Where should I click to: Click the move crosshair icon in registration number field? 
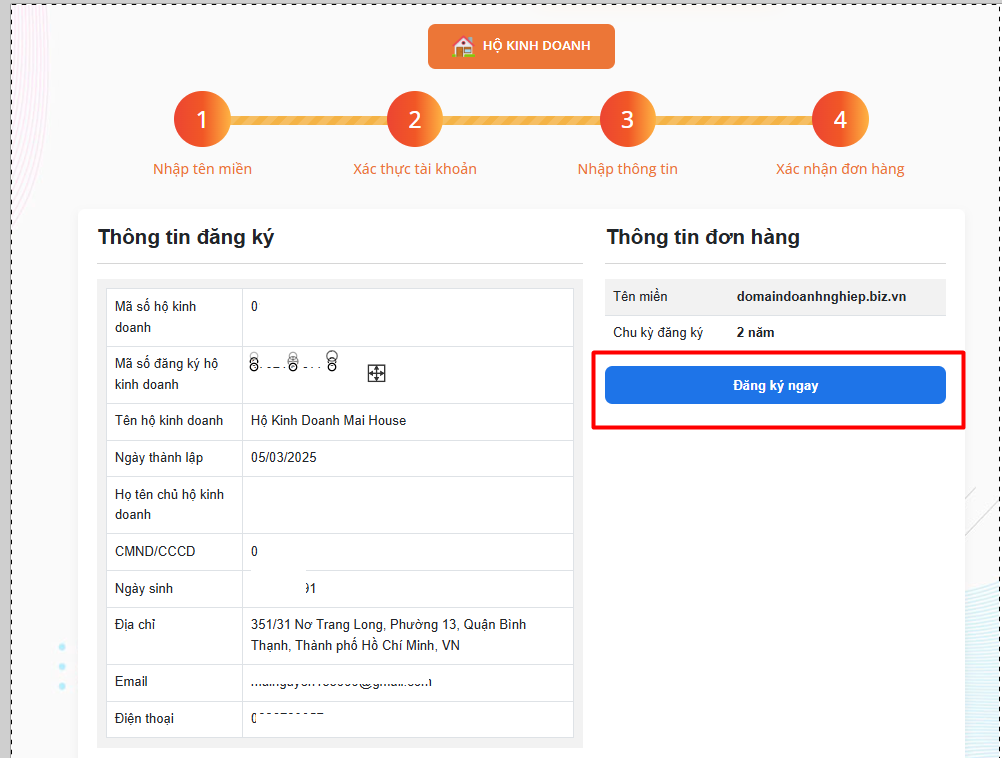pyautogui.click(x=375, y=372)
